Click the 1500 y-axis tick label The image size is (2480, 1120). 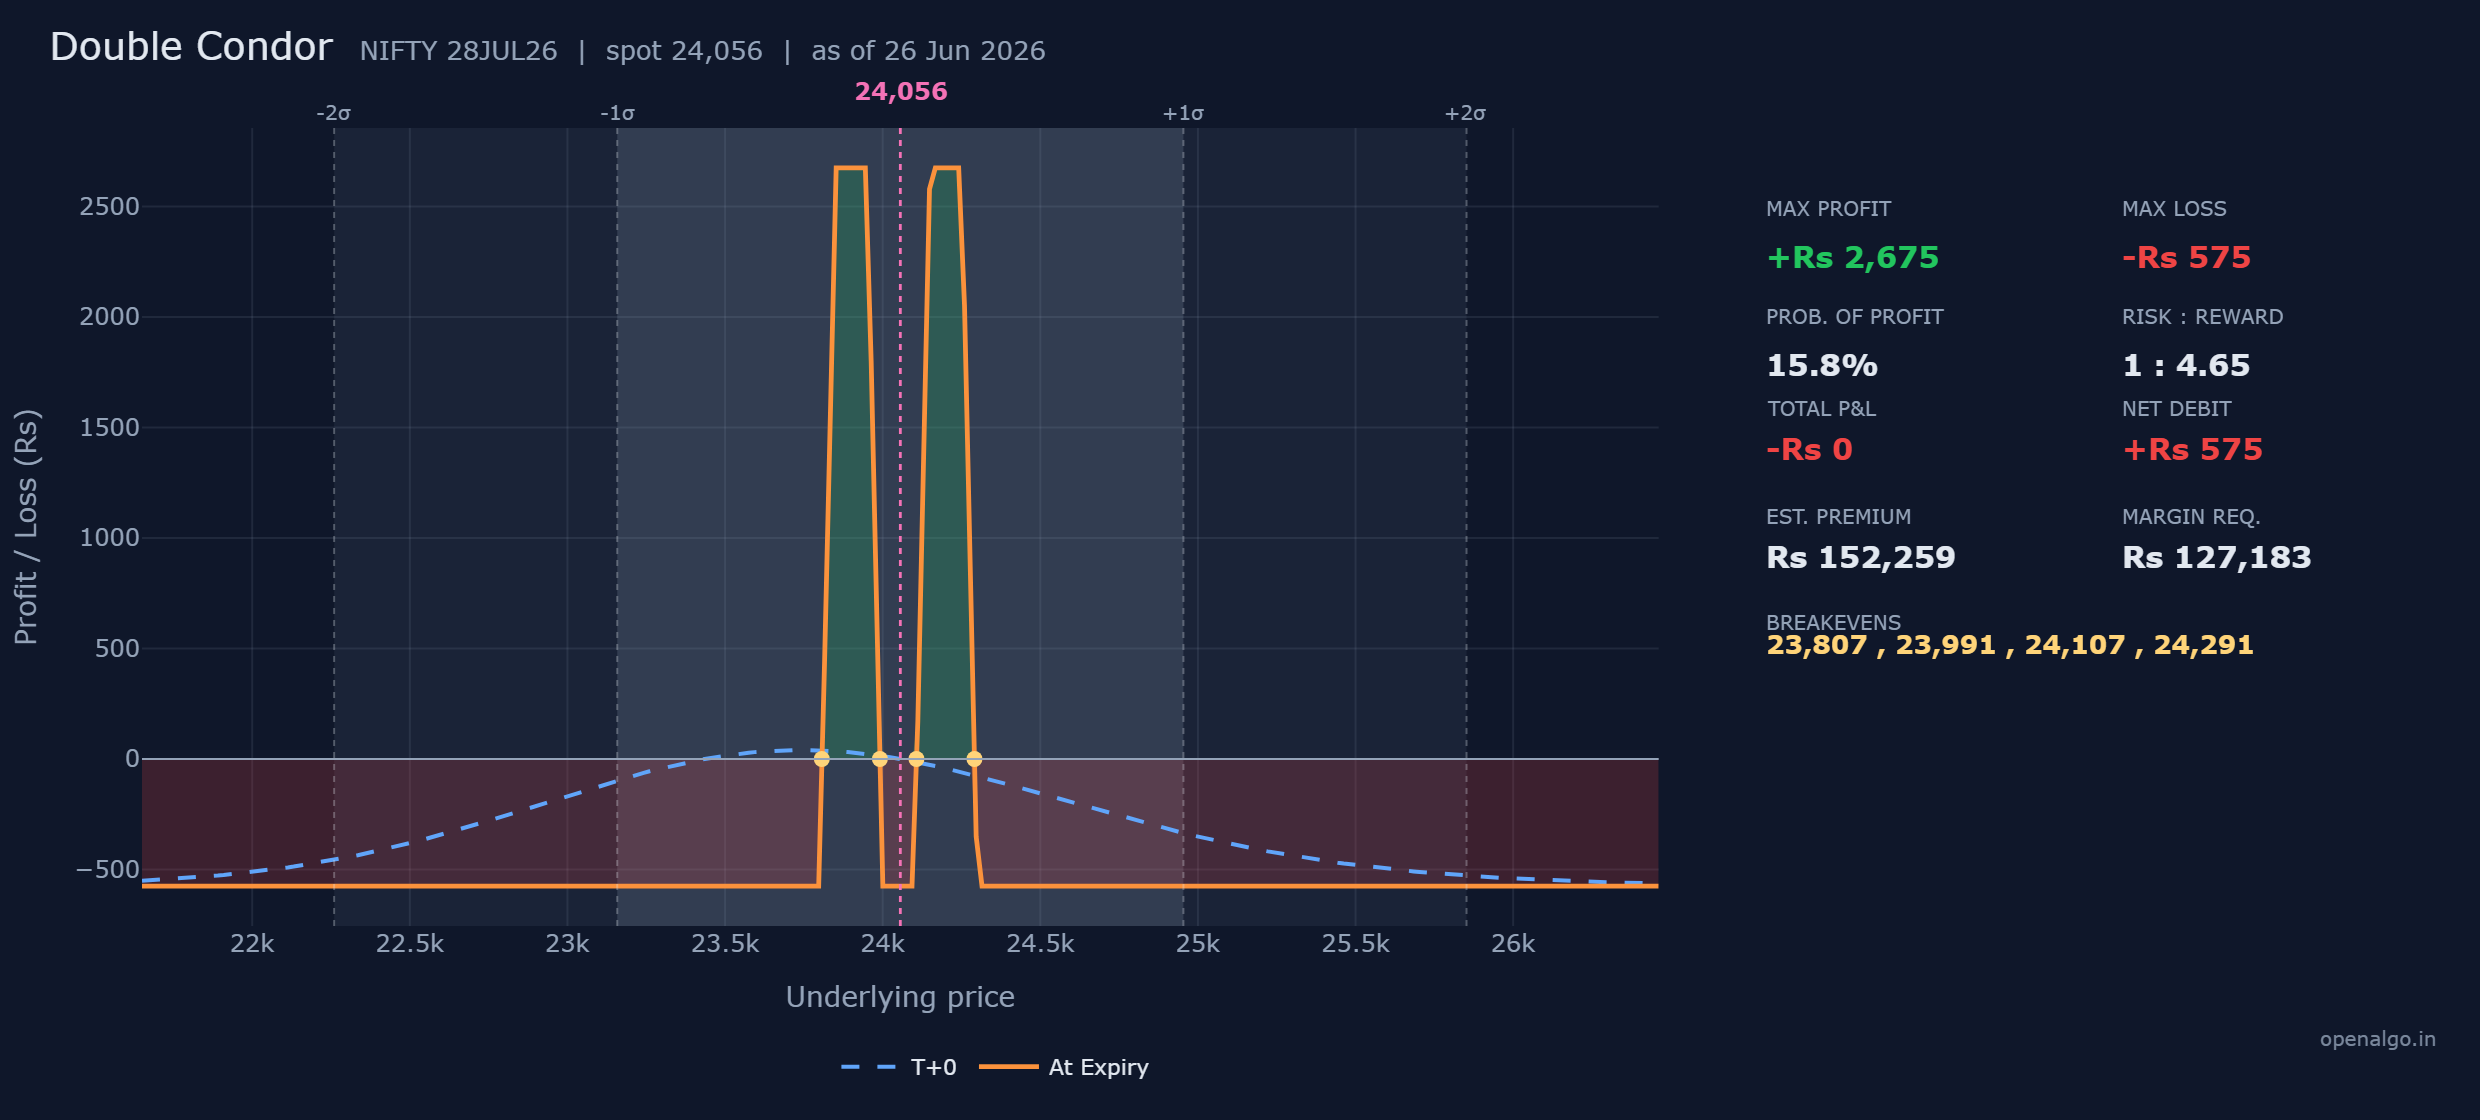[x=109, y=428]
